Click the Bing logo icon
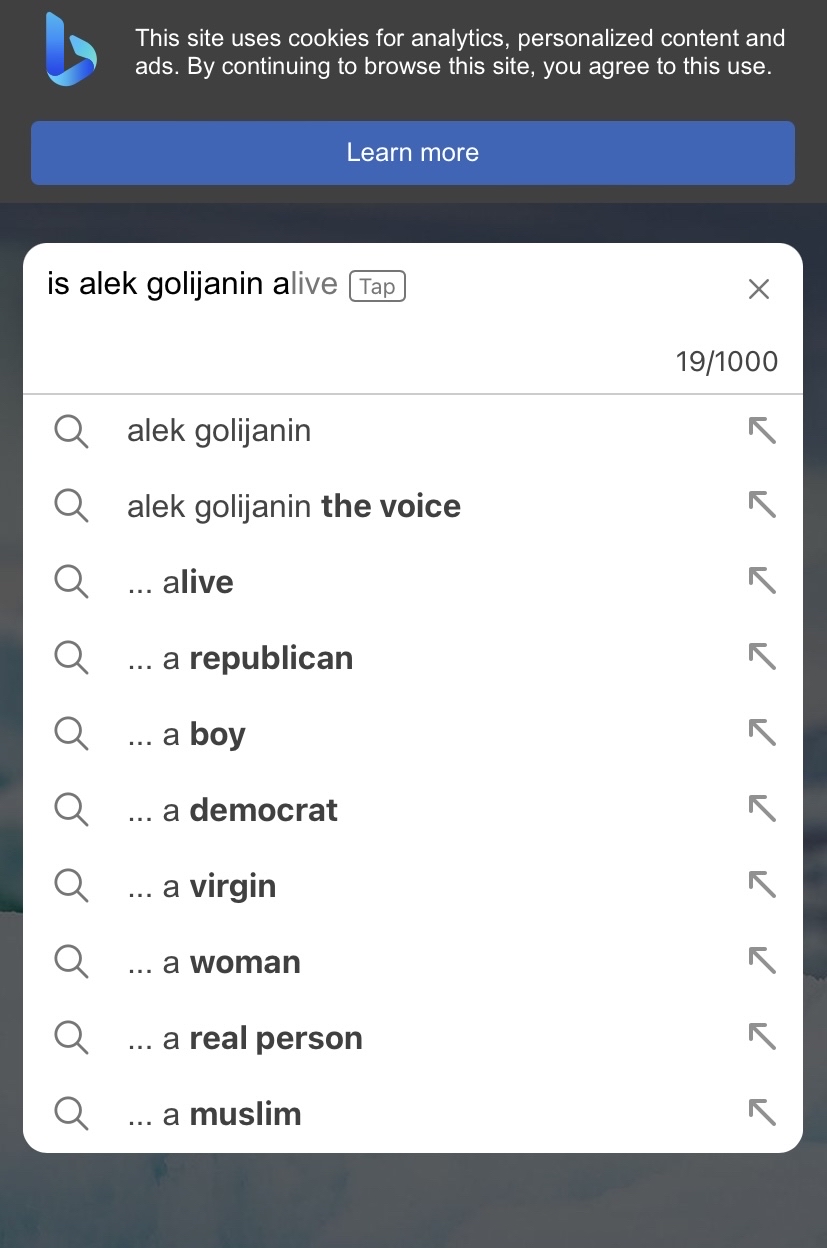827x1248 pixels. (70, 49)
